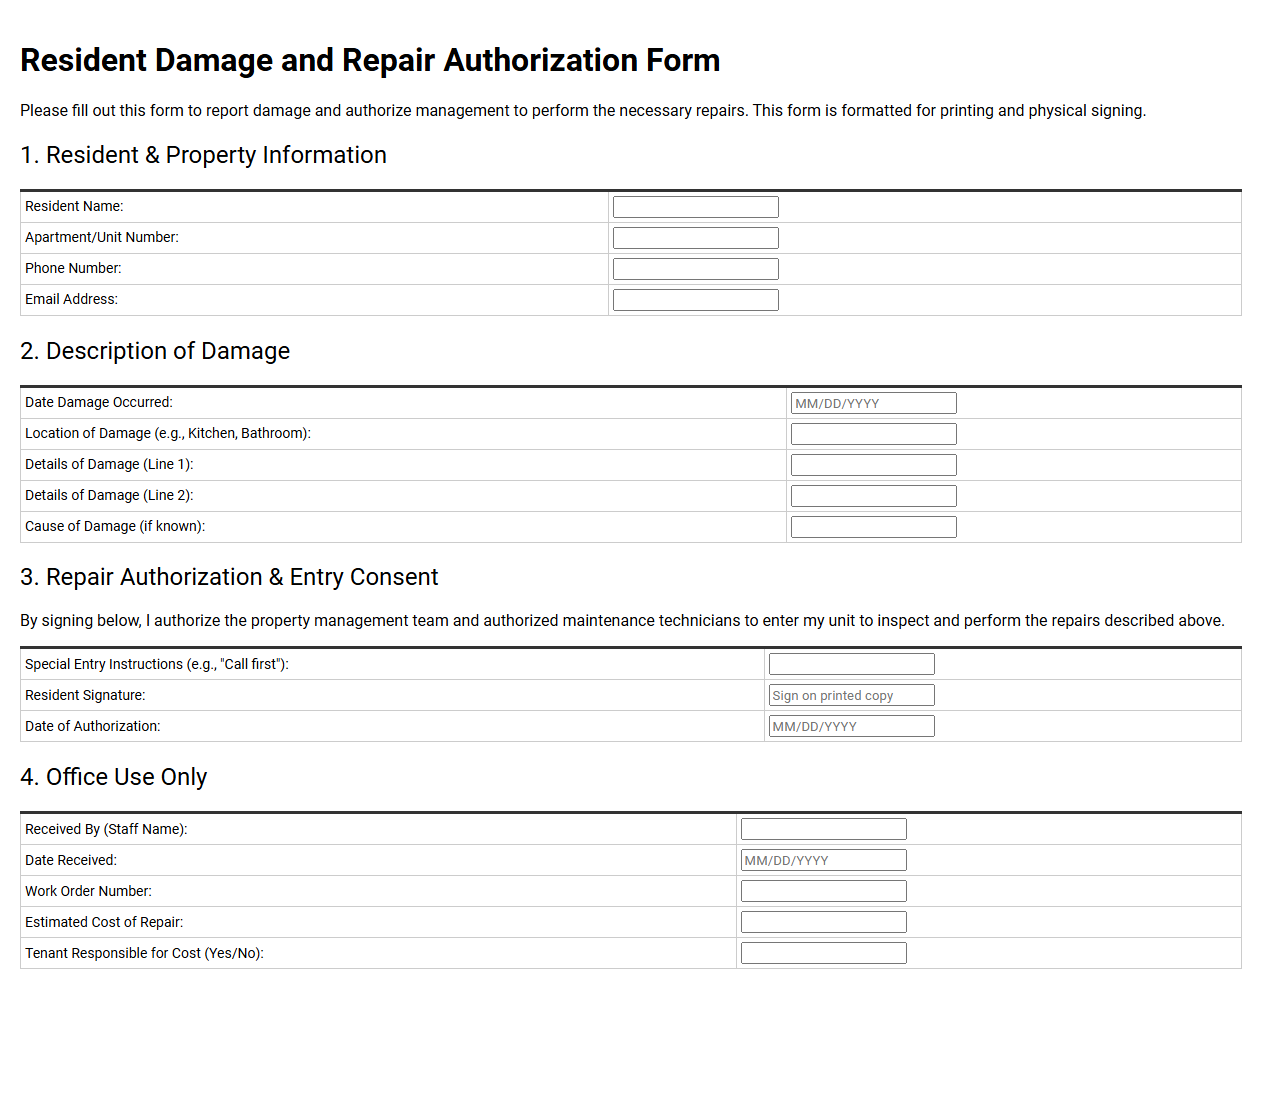The height and width of the screenshot is (1120, 1262).
Task: Click the 'Date of Authorization:' label
Action: point(92,726)
